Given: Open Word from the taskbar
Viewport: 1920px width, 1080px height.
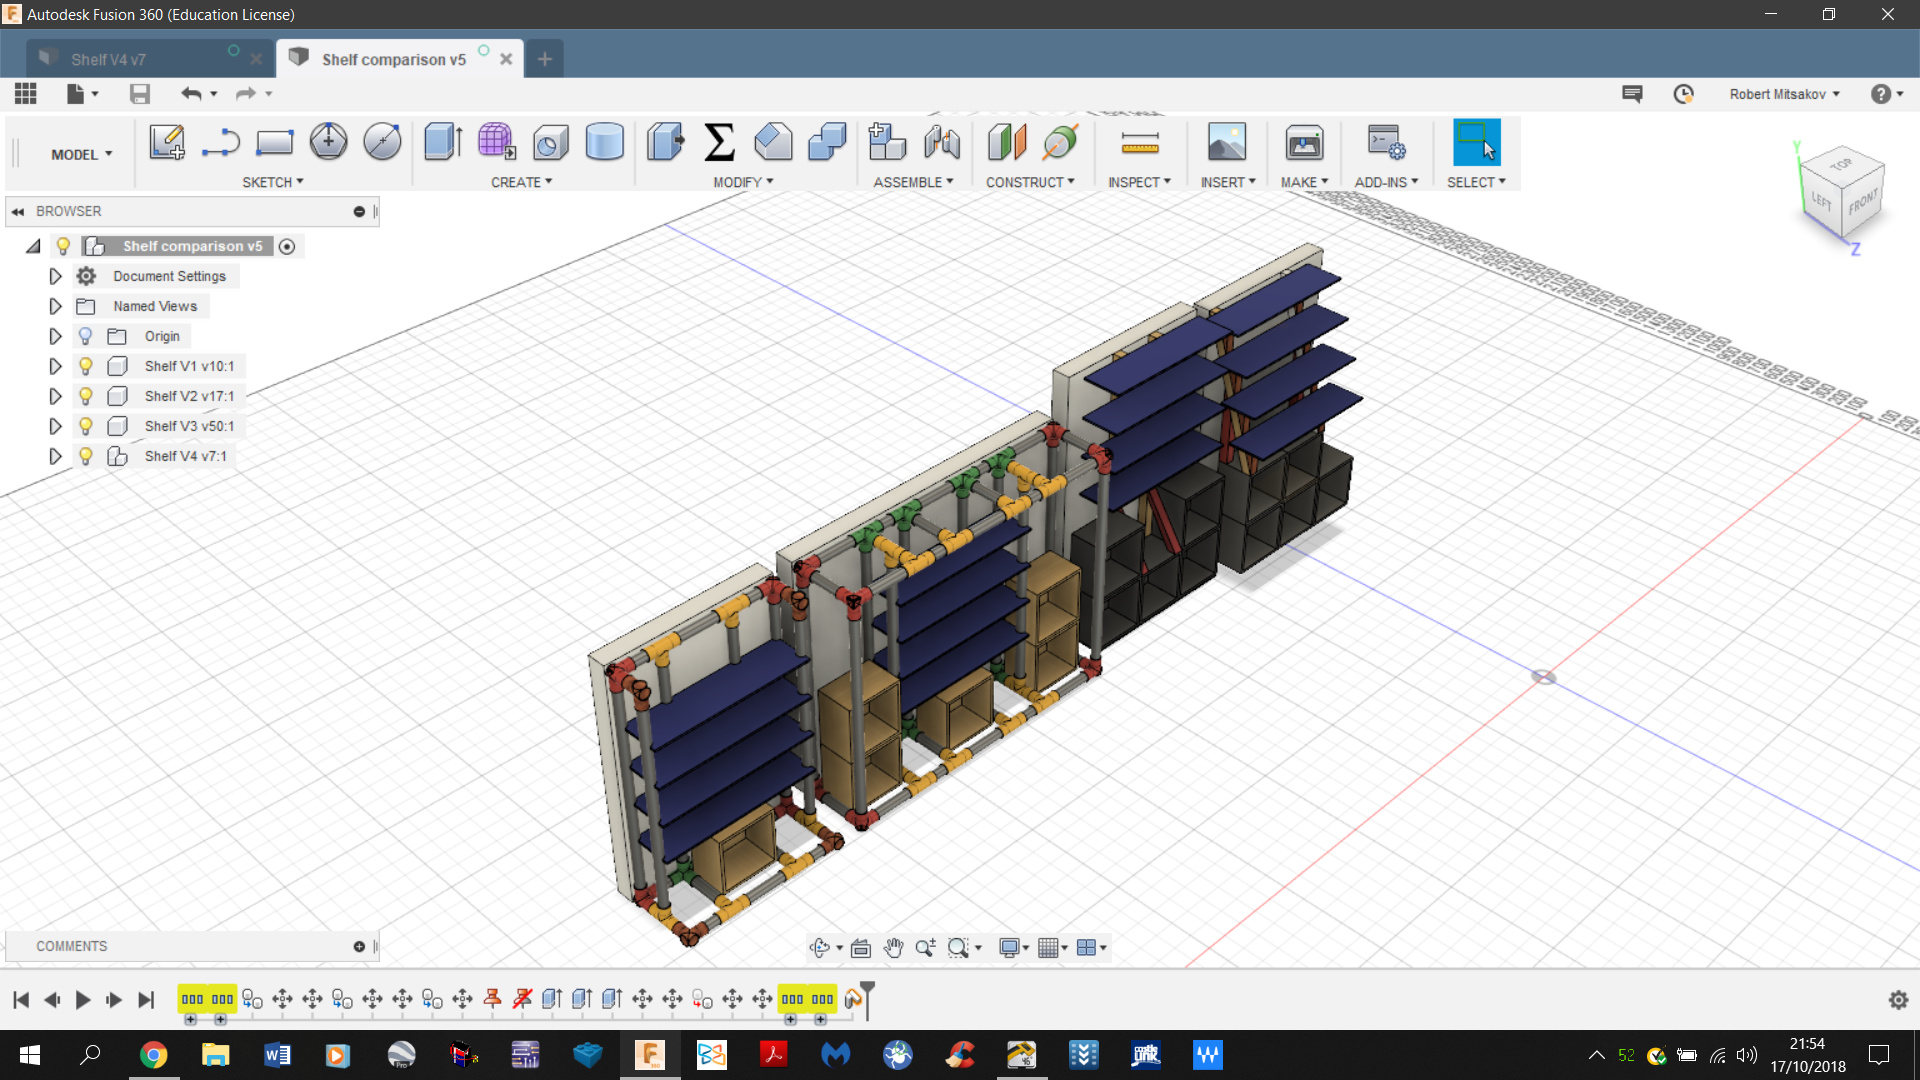Looking at the screenshot, I should click(x=277, y=1055).
